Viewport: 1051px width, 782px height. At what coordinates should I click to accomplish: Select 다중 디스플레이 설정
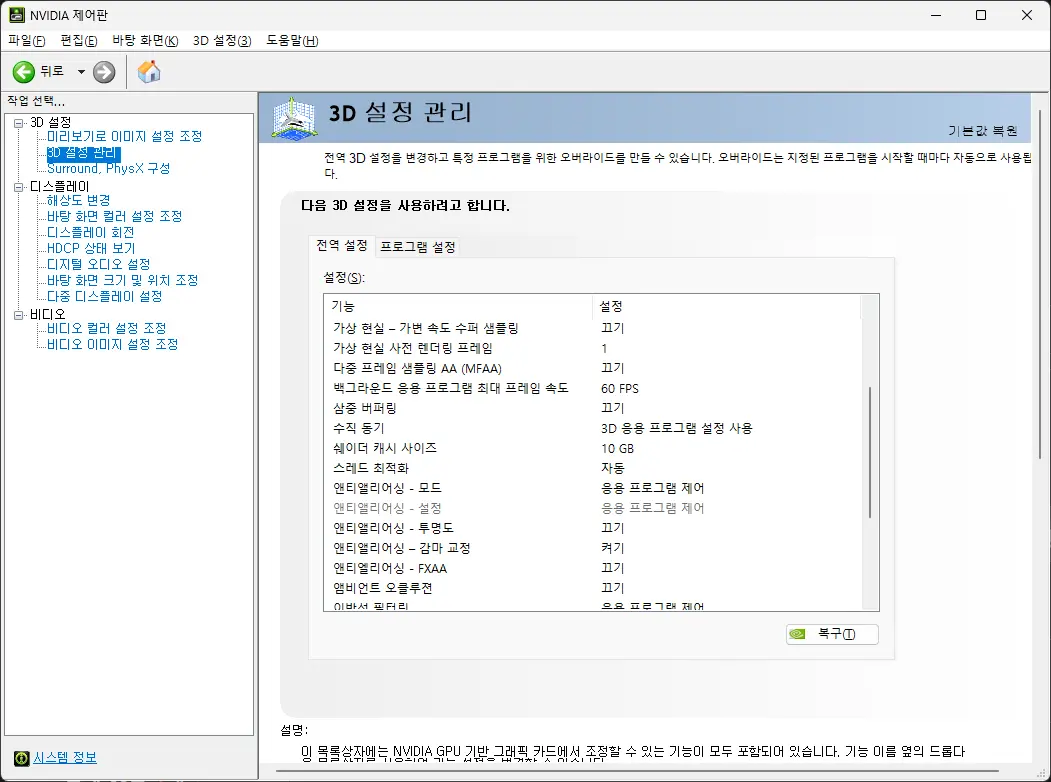[105, 297]
